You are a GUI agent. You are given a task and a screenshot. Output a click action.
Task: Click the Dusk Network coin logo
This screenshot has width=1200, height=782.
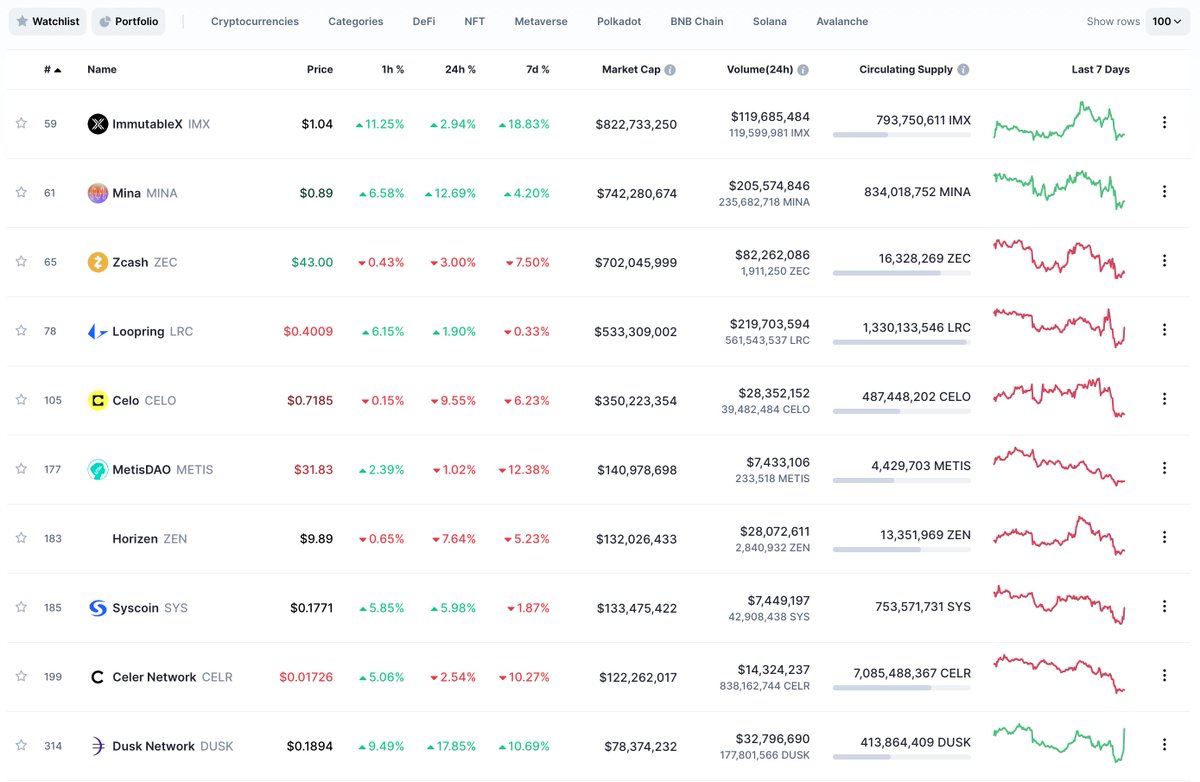[x=98, y=746]
